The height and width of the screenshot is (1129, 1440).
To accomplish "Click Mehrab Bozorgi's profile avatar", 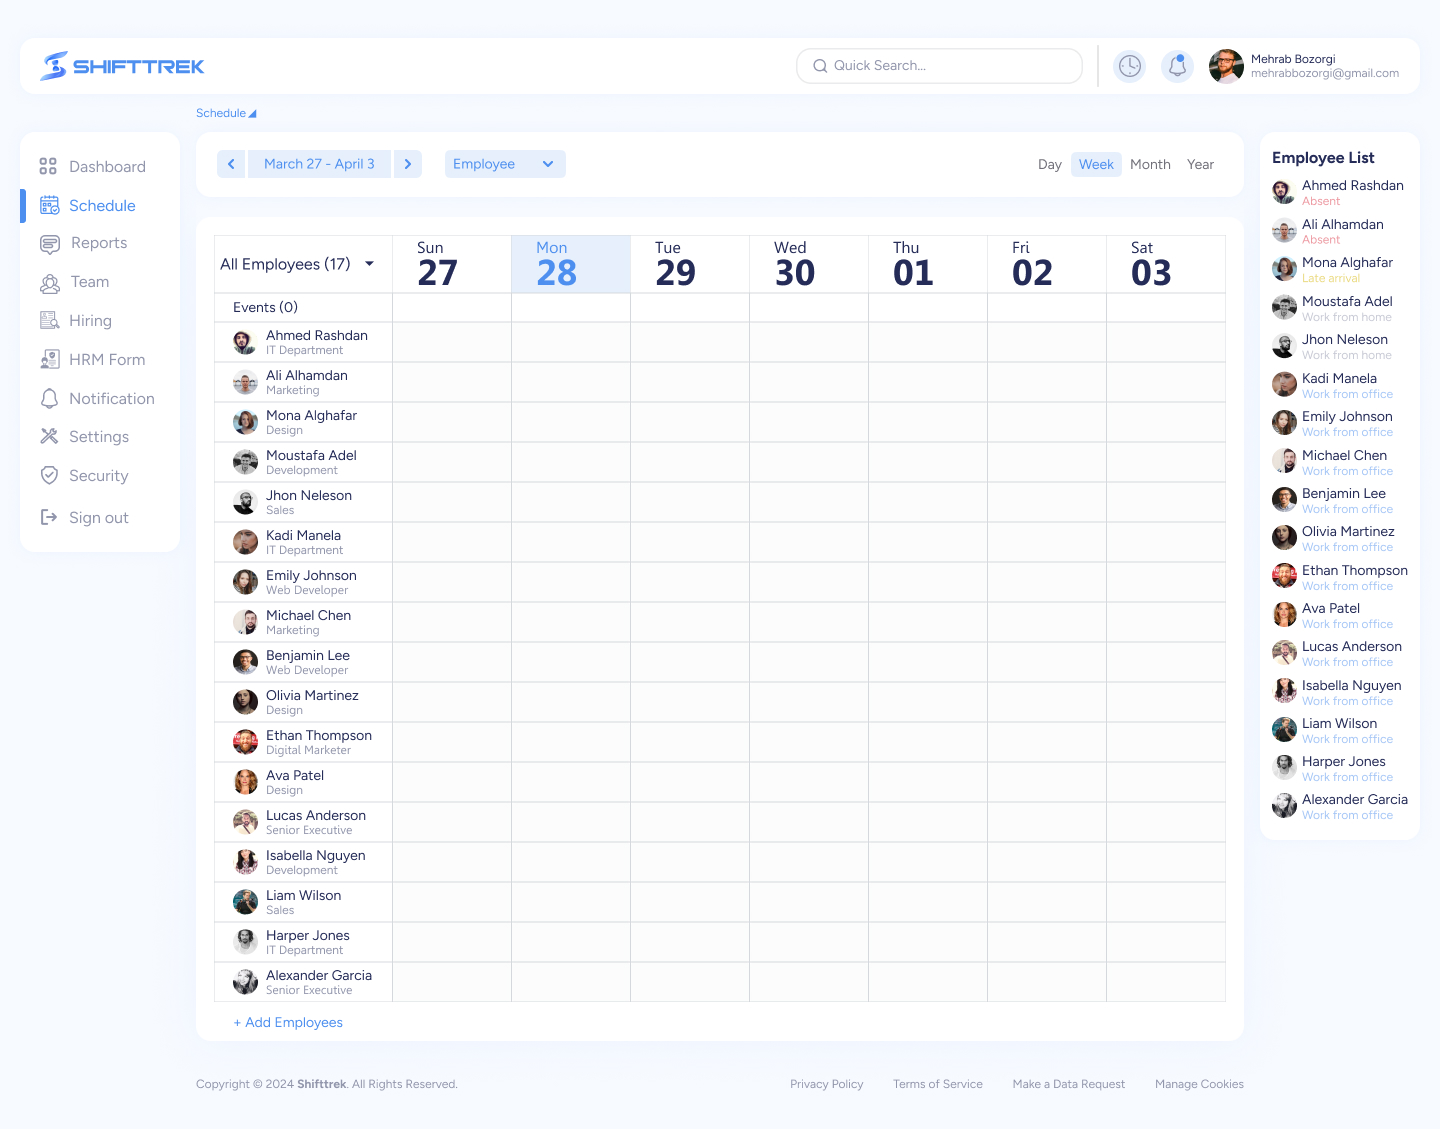I will [1226, 66].
